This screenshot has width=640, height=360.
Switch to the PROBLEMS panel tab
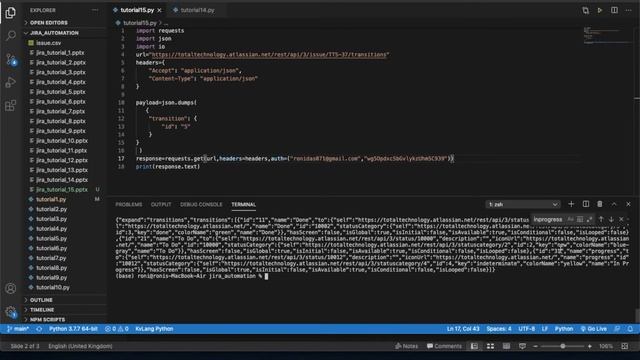tap(129, 204)
